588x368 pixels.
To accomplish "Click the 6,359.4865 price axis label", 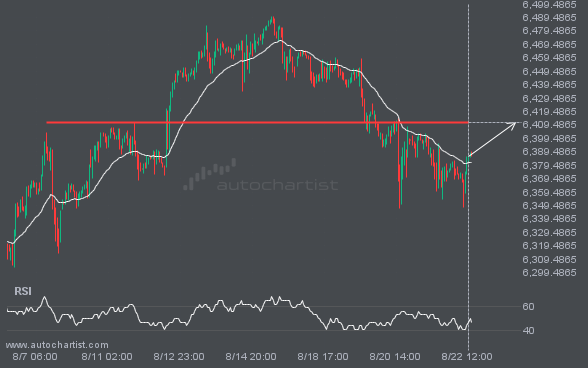I will point(549,193).
